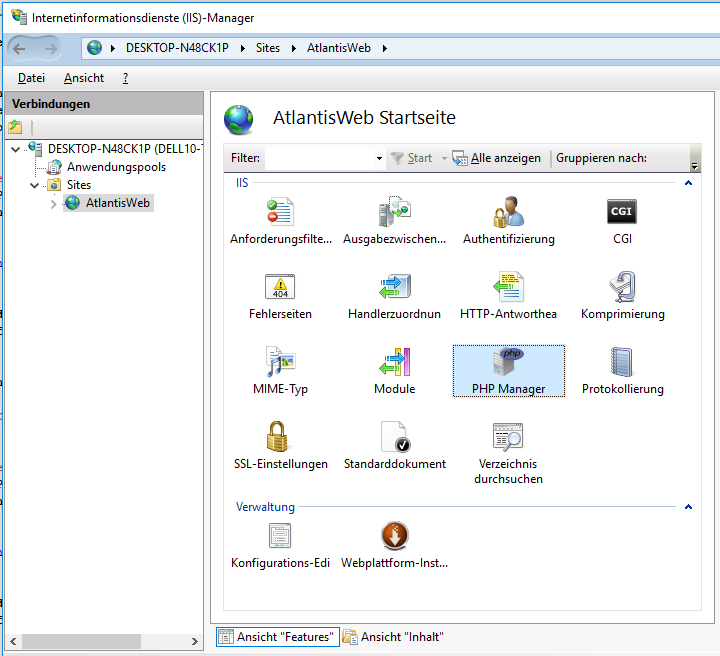Screen dimensions: 720x656
Task: Switch to Ansicht "Features" tab
Action: click(278, 637)
